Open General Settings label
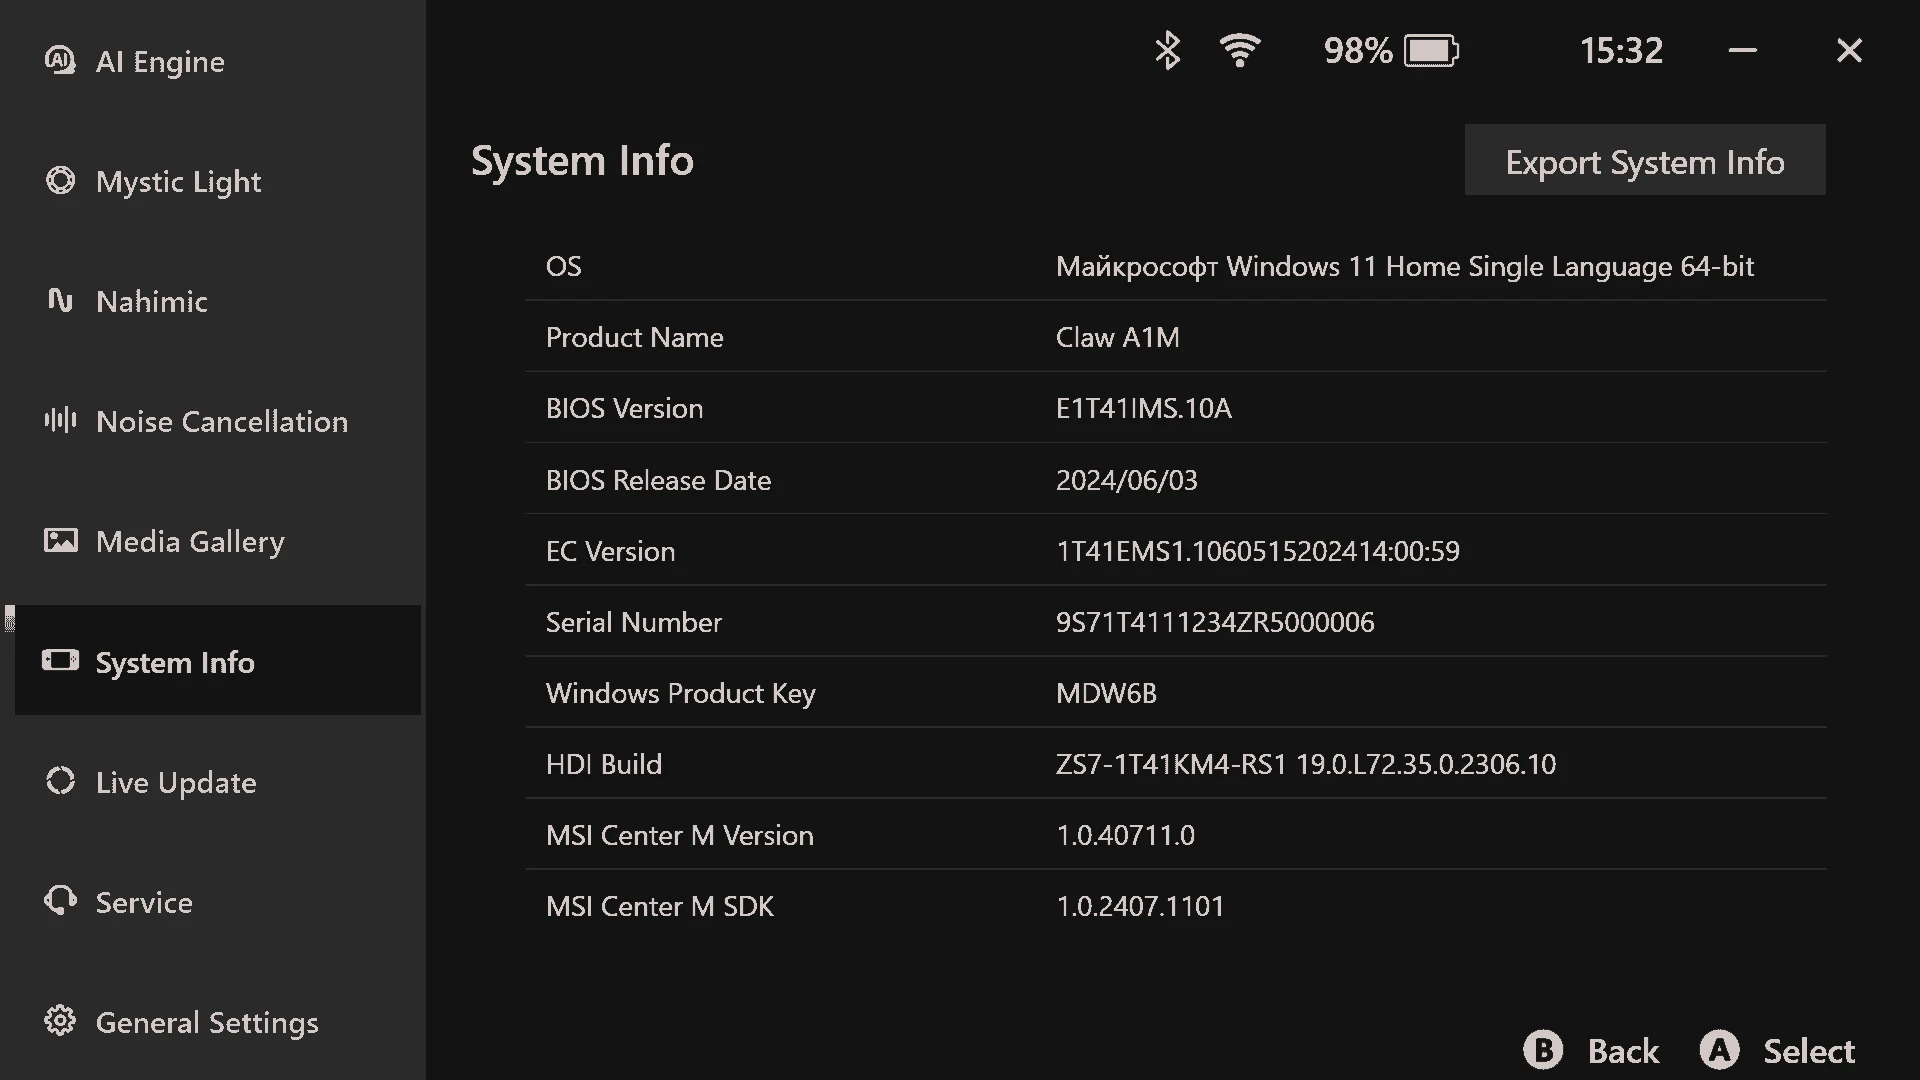 tap(207, 1023)
